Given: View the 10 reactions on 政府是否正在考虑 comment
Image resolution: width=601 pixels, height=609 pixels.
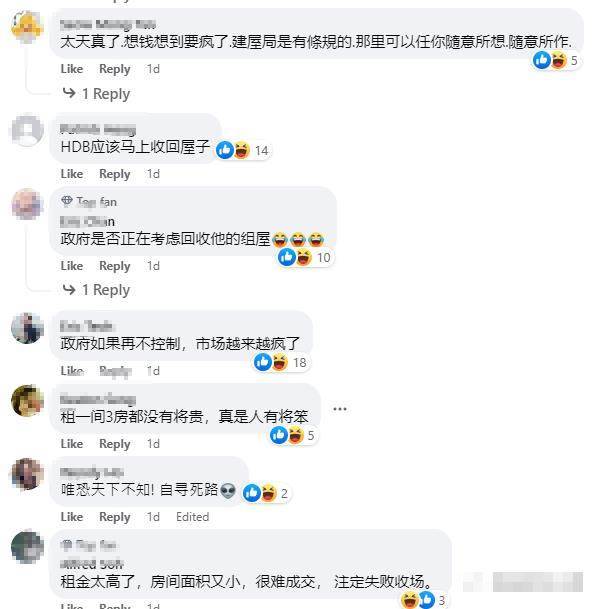Looking at the screenshot, I should 305,258.
